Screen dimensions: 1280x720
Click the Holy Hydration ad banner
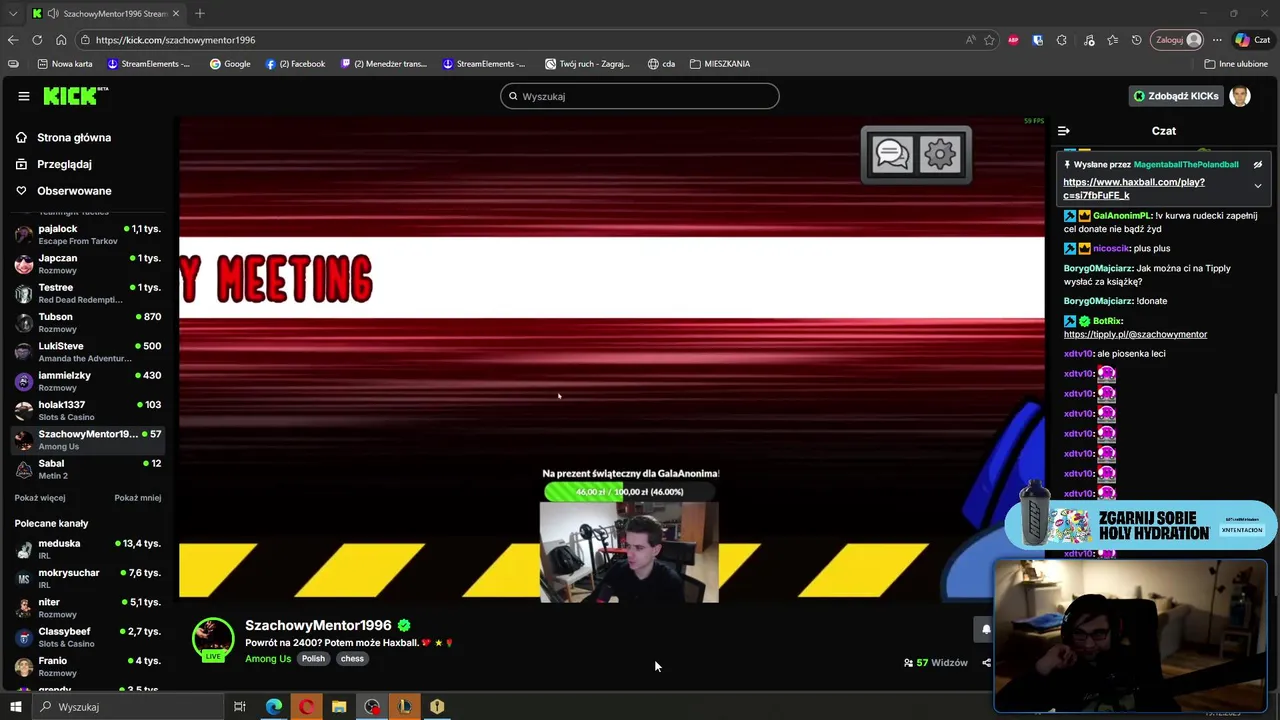click(1140, 525)
